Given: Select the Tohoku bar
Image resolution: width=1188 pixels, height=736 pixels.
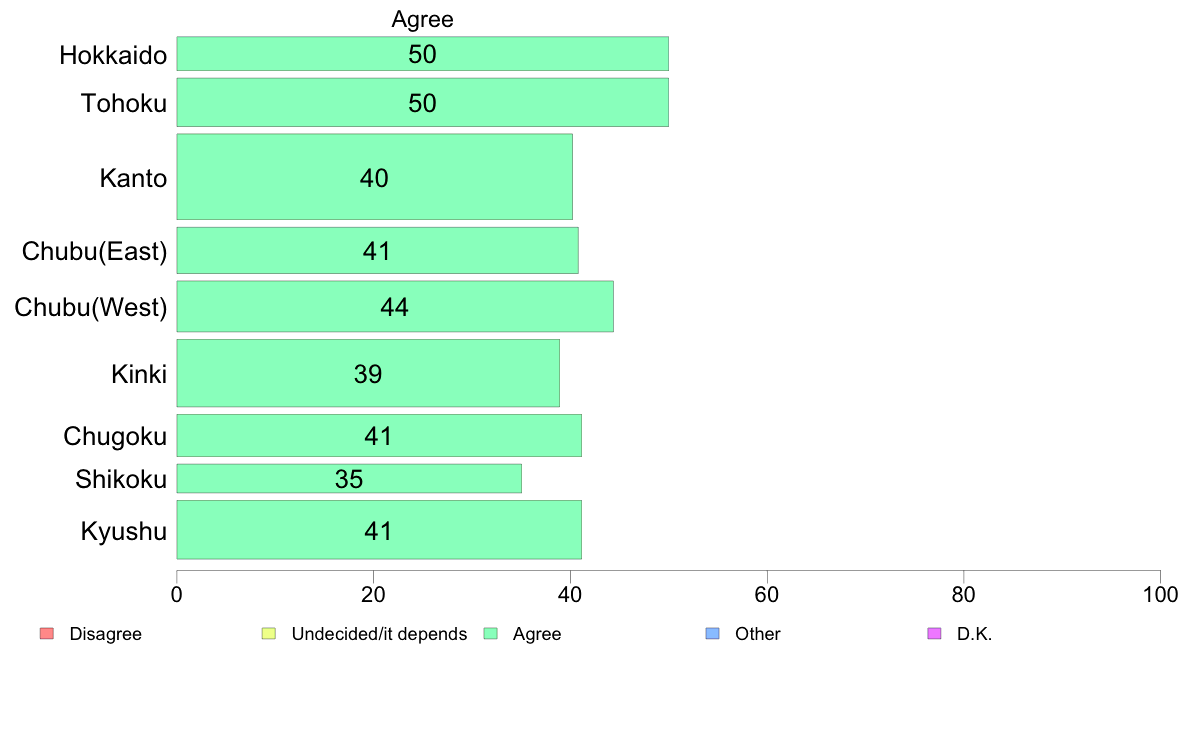Looking at the screenshot, I should click(422, 103).
